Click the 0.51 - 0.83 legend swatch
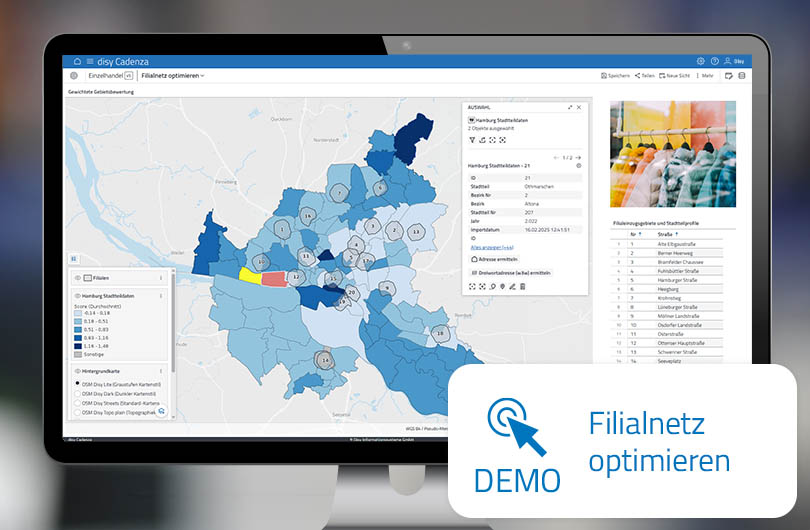The width and height of the screenshot is (810, 530). tap(77, 330)
